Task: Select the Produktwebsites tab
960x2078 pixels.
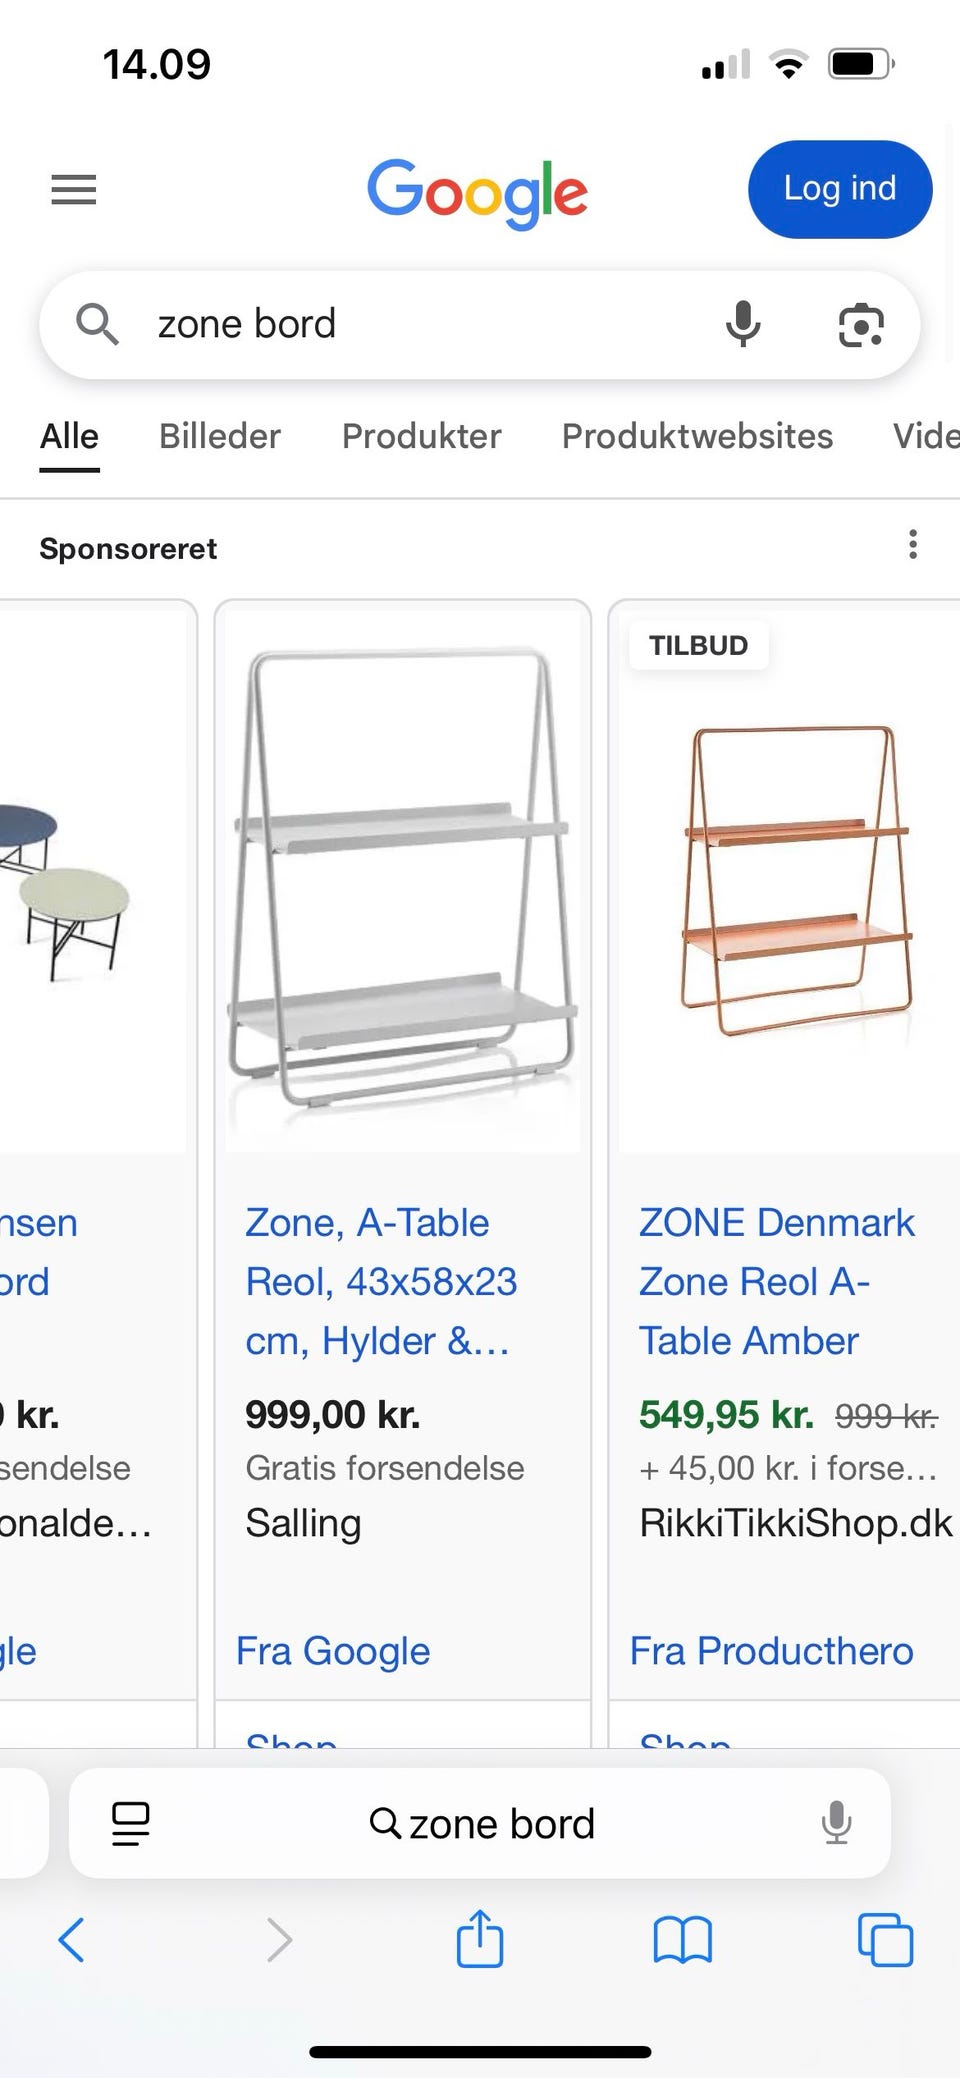Action: [697, 436]
